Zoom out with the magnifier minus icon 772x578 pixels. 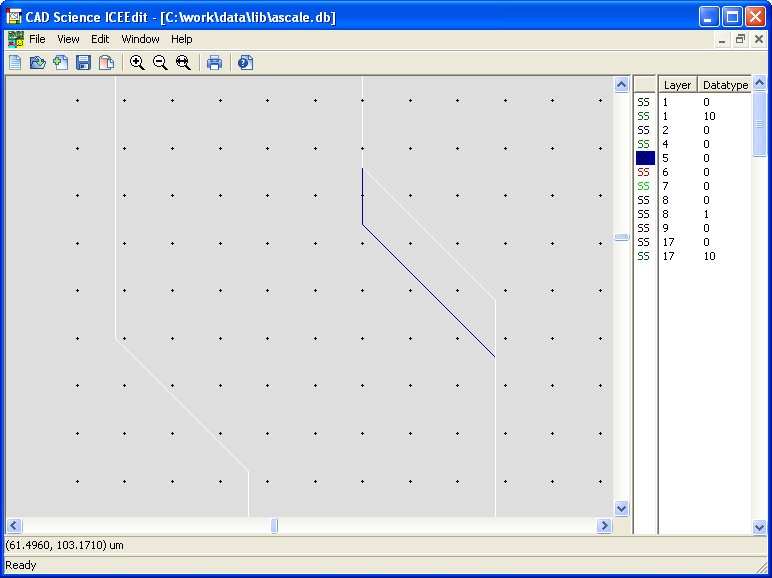160,63
